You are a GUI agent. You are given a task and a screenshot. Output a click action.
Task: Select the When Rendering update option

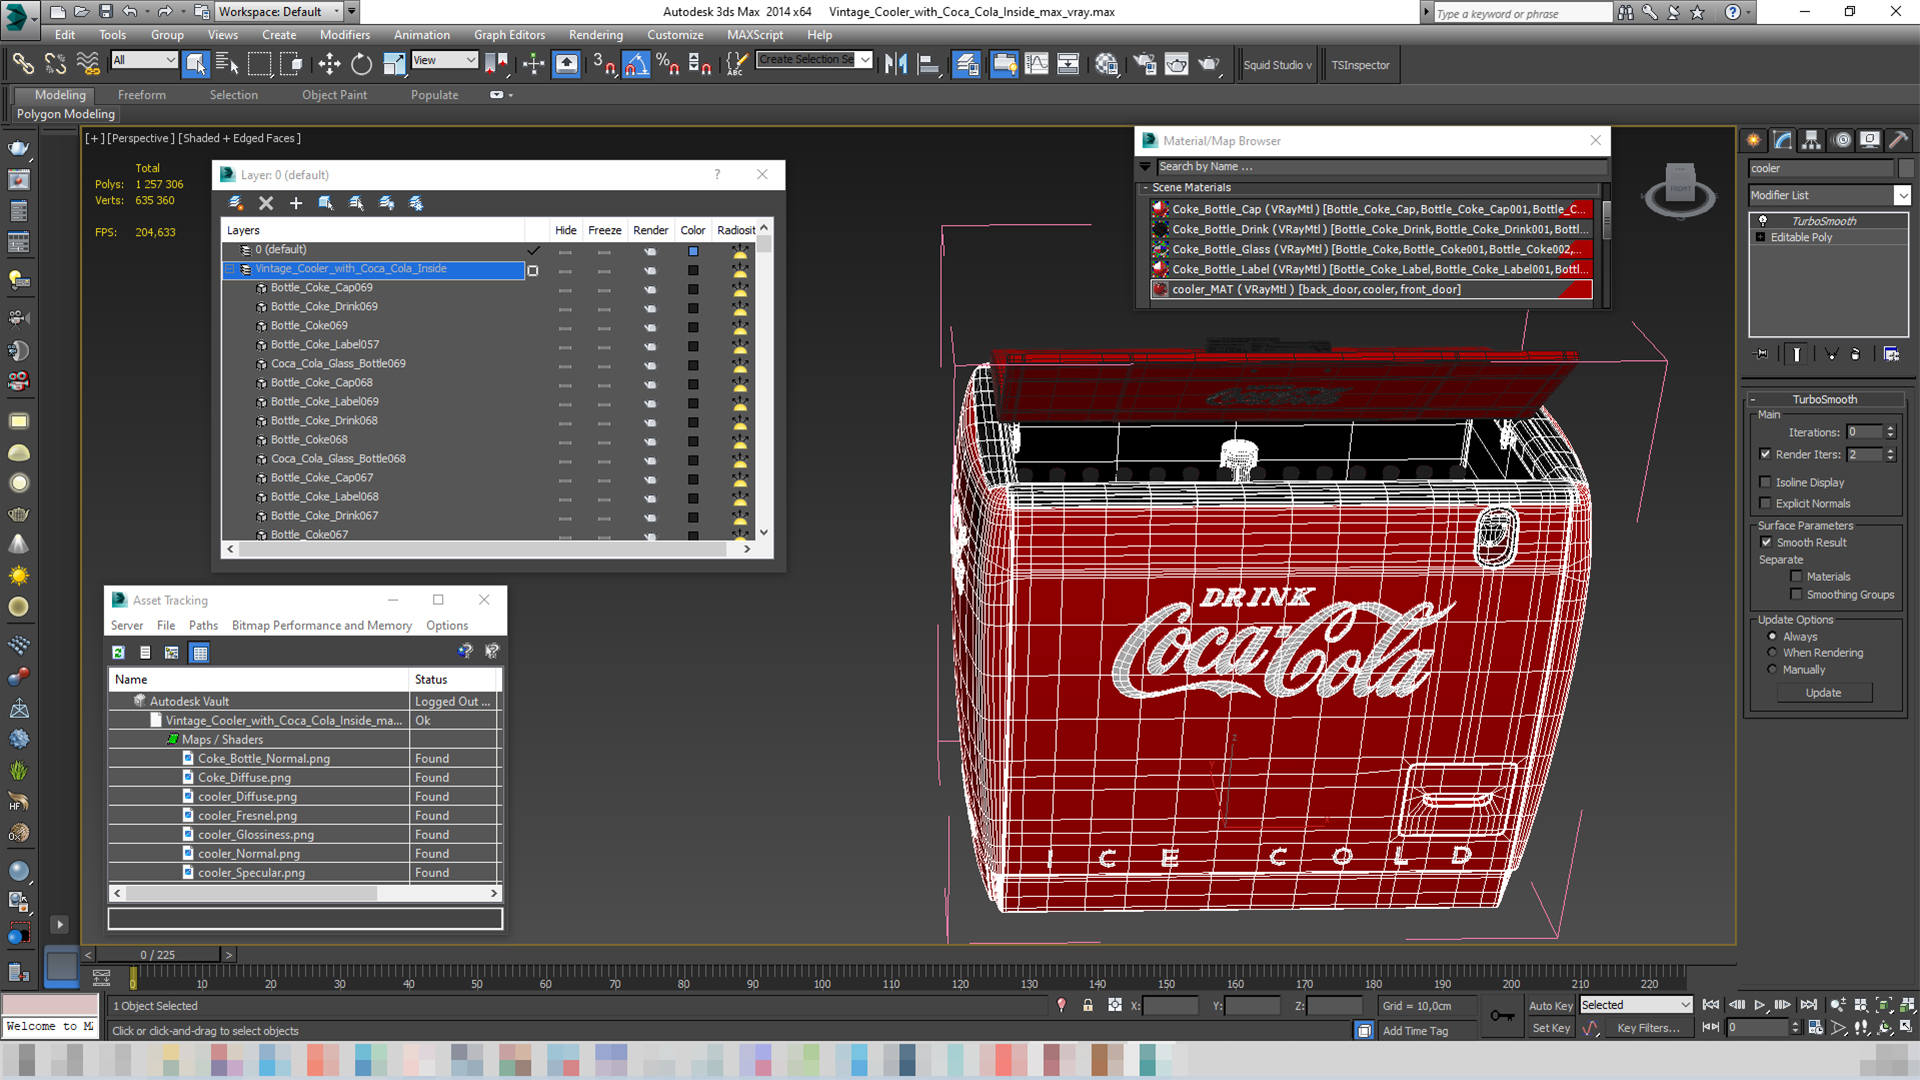coord(1772,652)
